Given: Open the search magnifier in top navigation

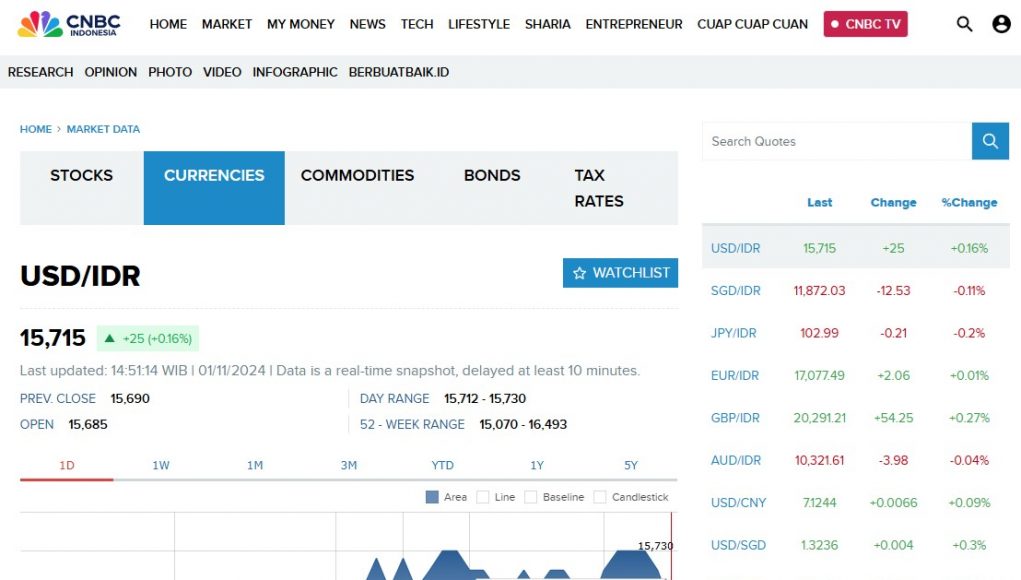Looking at the screenshot, I should click(964, 24).
